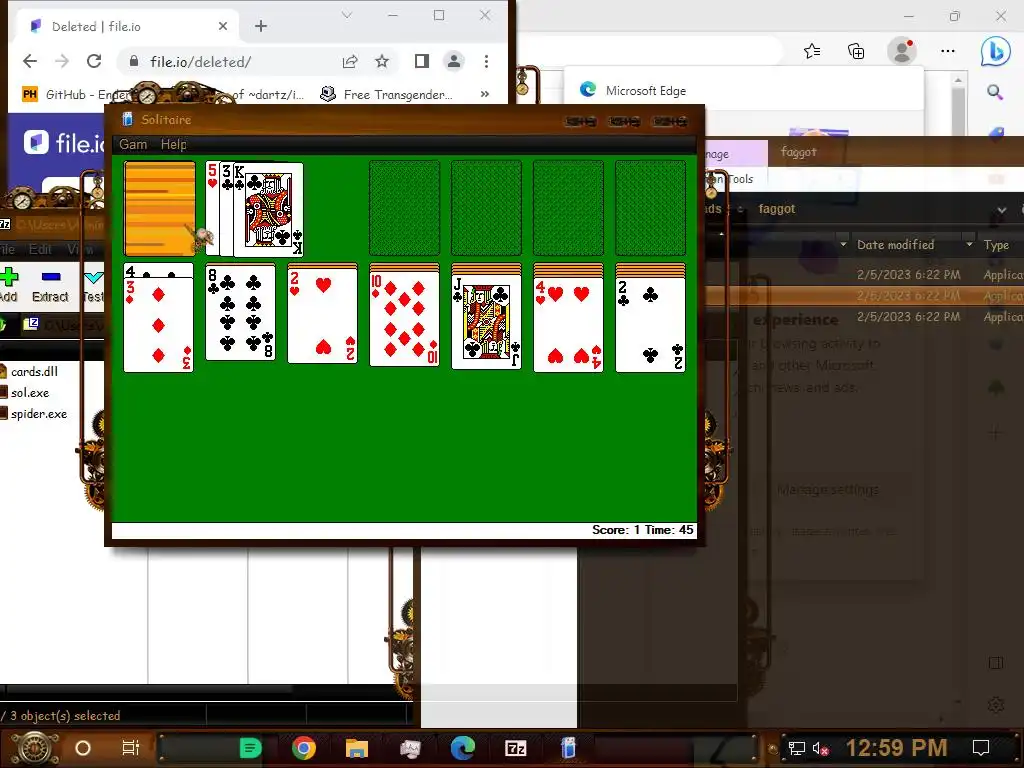Screen dimensions: 1024x768
Task: Click the file.io logo
Action: click(x=64, y=142)
